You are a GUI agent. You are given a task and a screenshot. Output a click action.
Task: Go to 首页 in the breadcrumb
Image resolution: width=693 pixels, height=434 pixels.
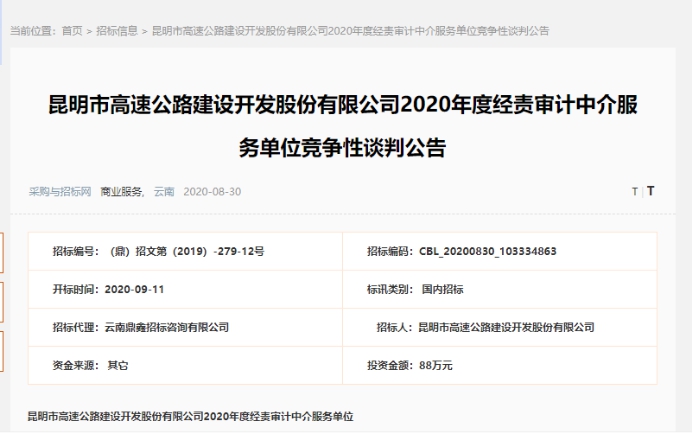coord(72,31)
